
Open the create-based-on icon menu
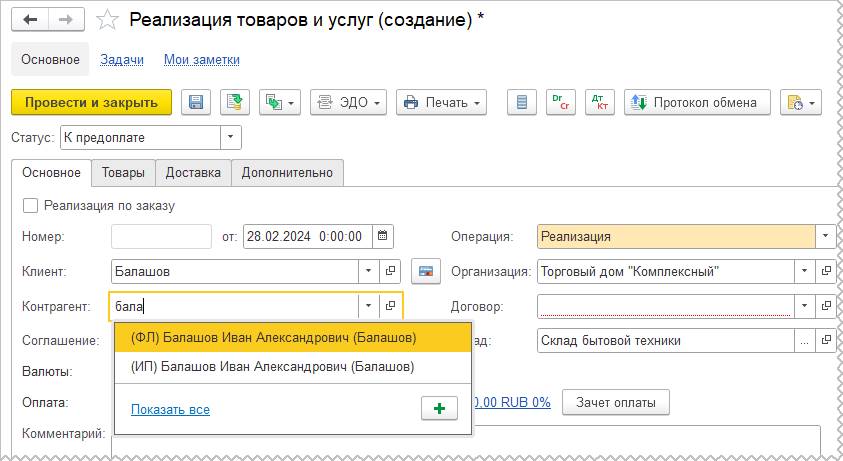point(279,103)
